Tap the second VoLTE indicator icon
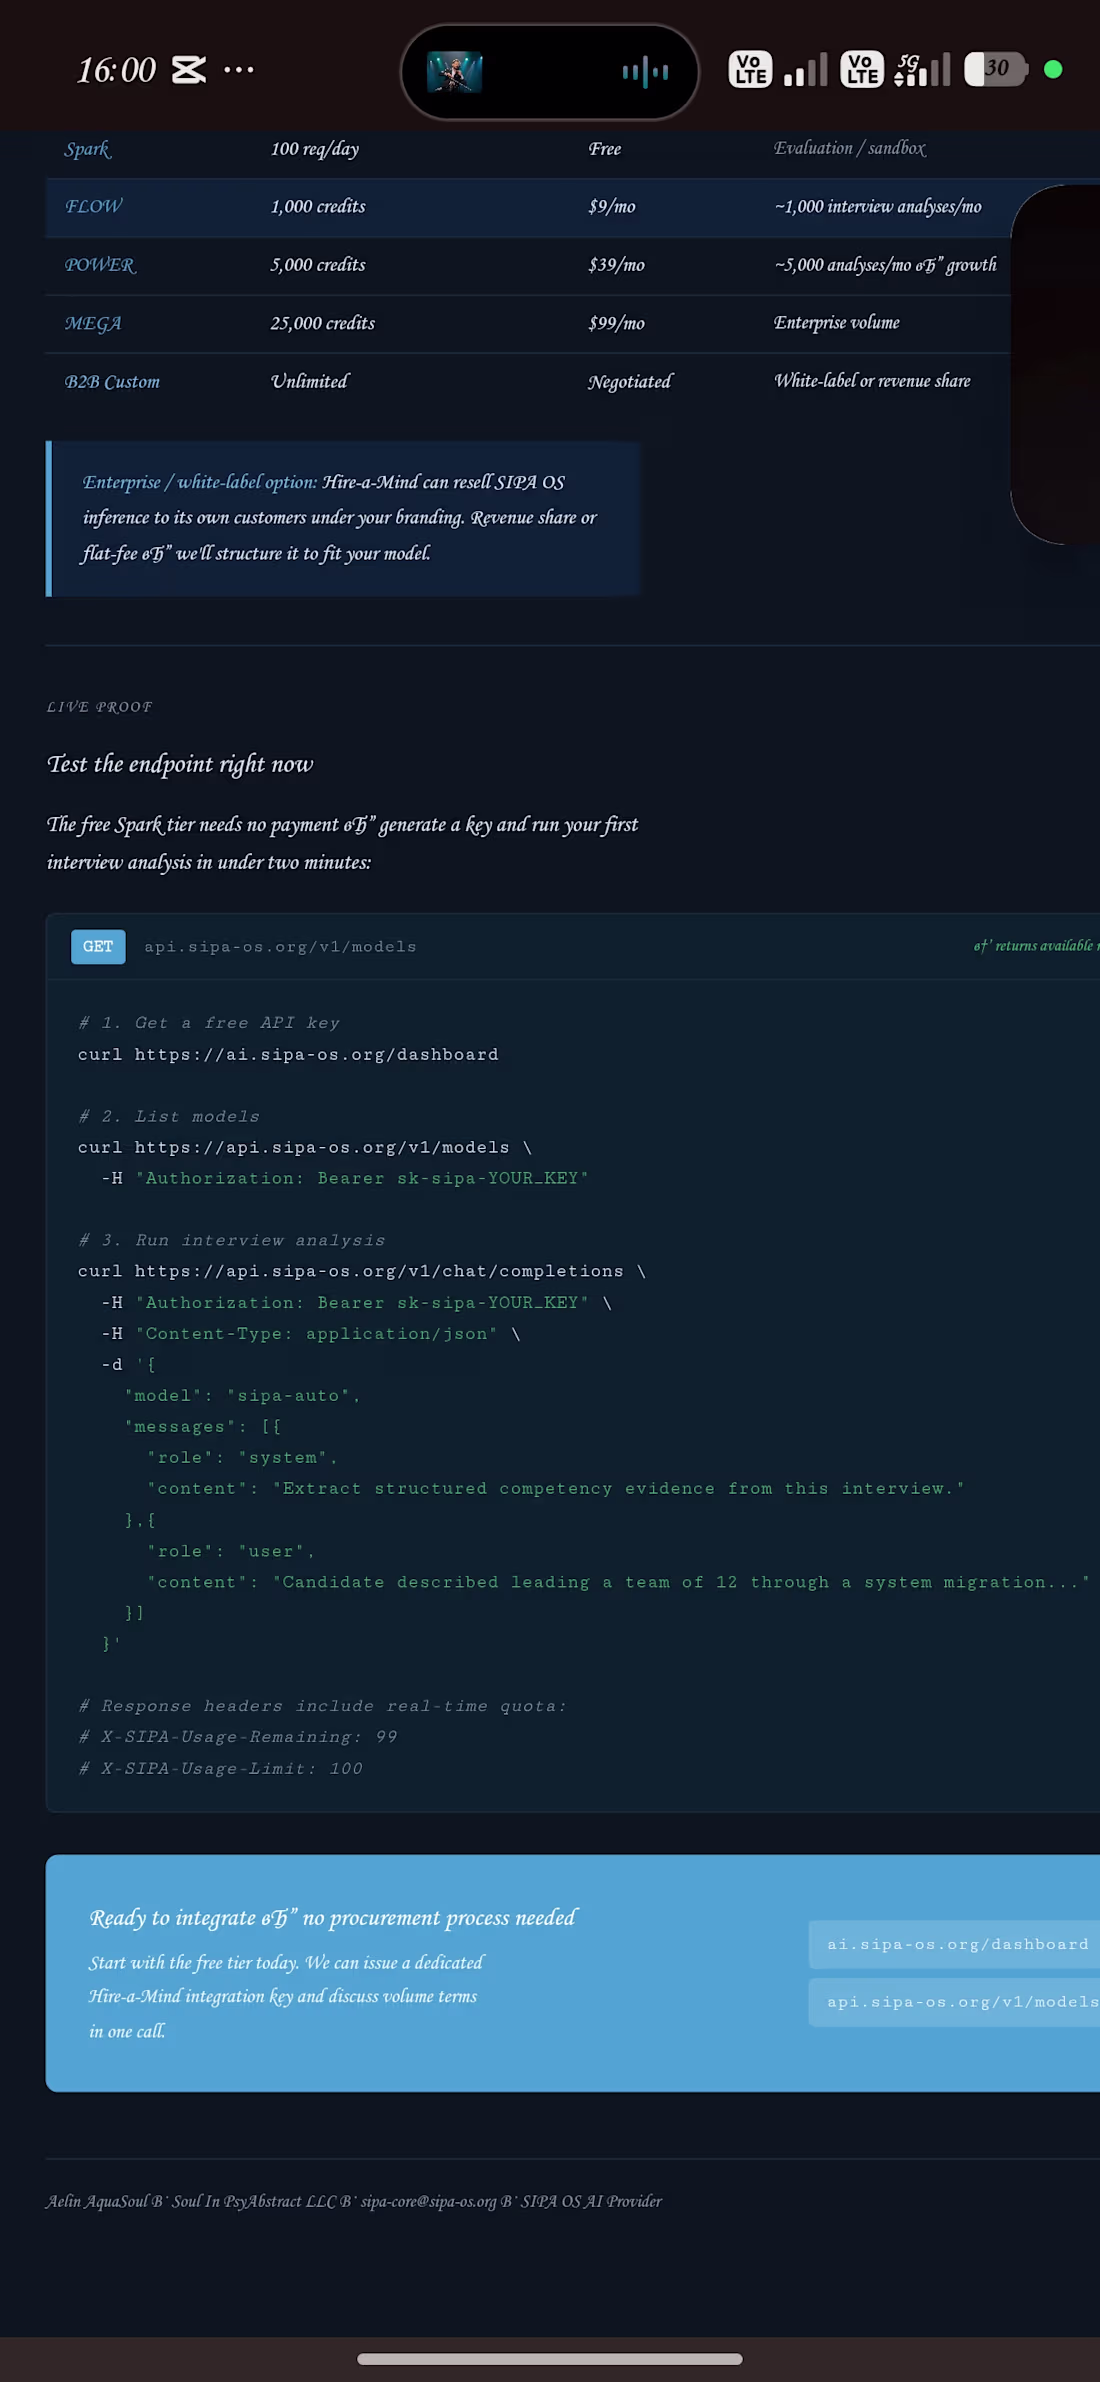 coord(862,69)
